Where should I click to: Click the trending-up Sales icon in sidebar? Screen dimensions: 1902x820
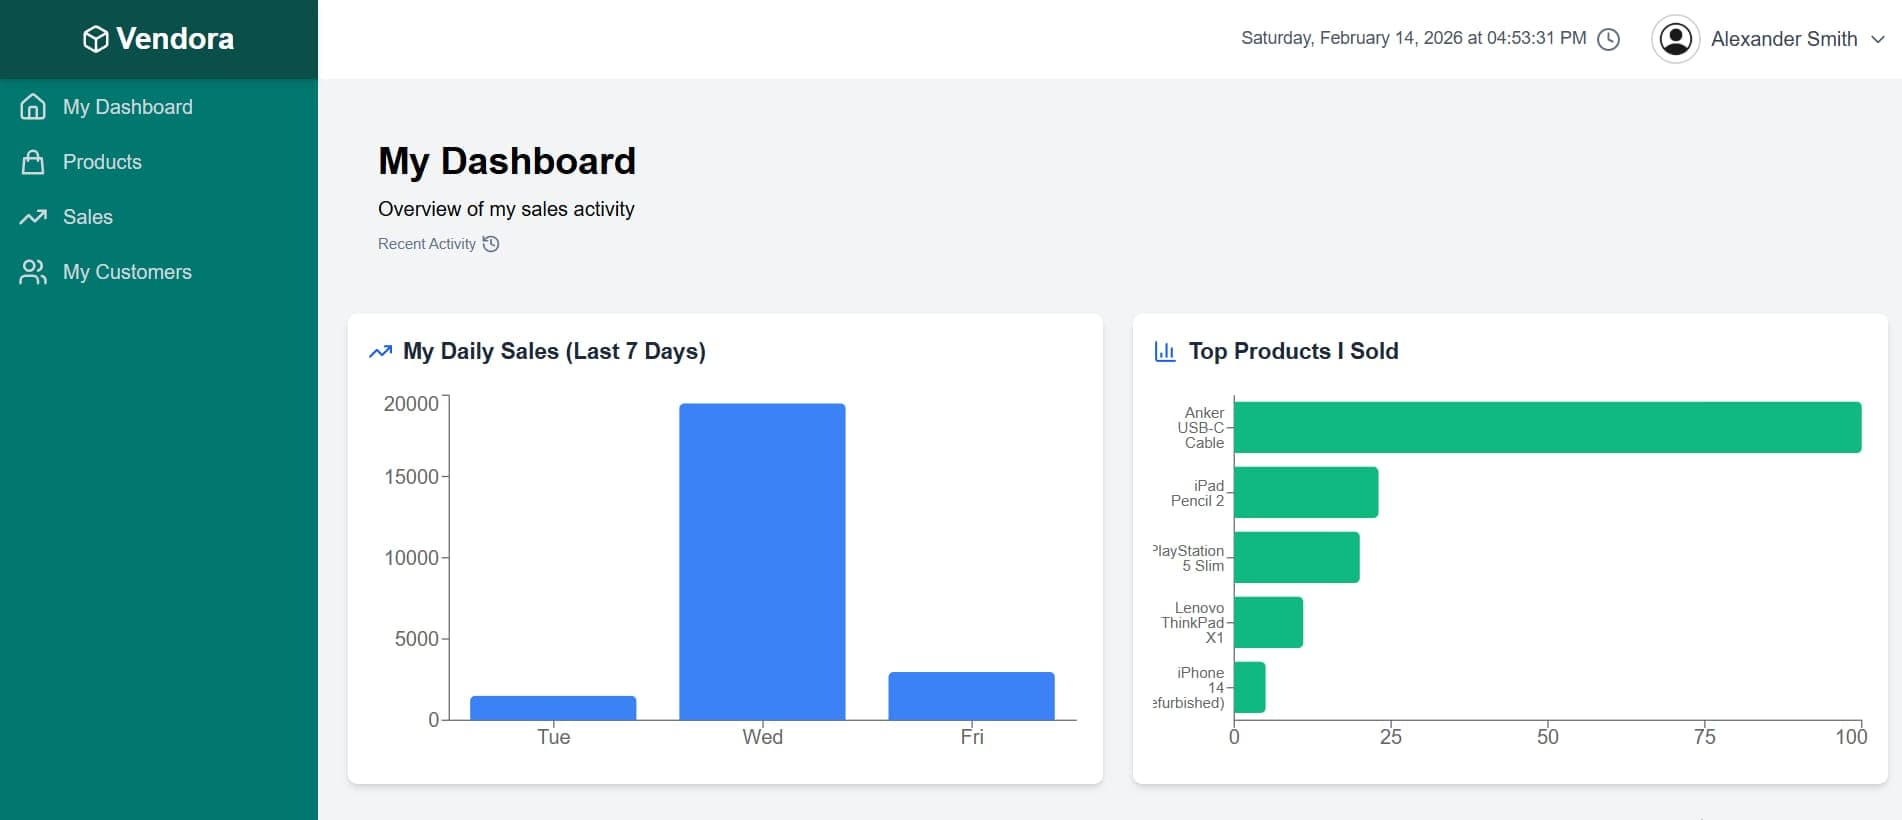[x=33, y=217]
